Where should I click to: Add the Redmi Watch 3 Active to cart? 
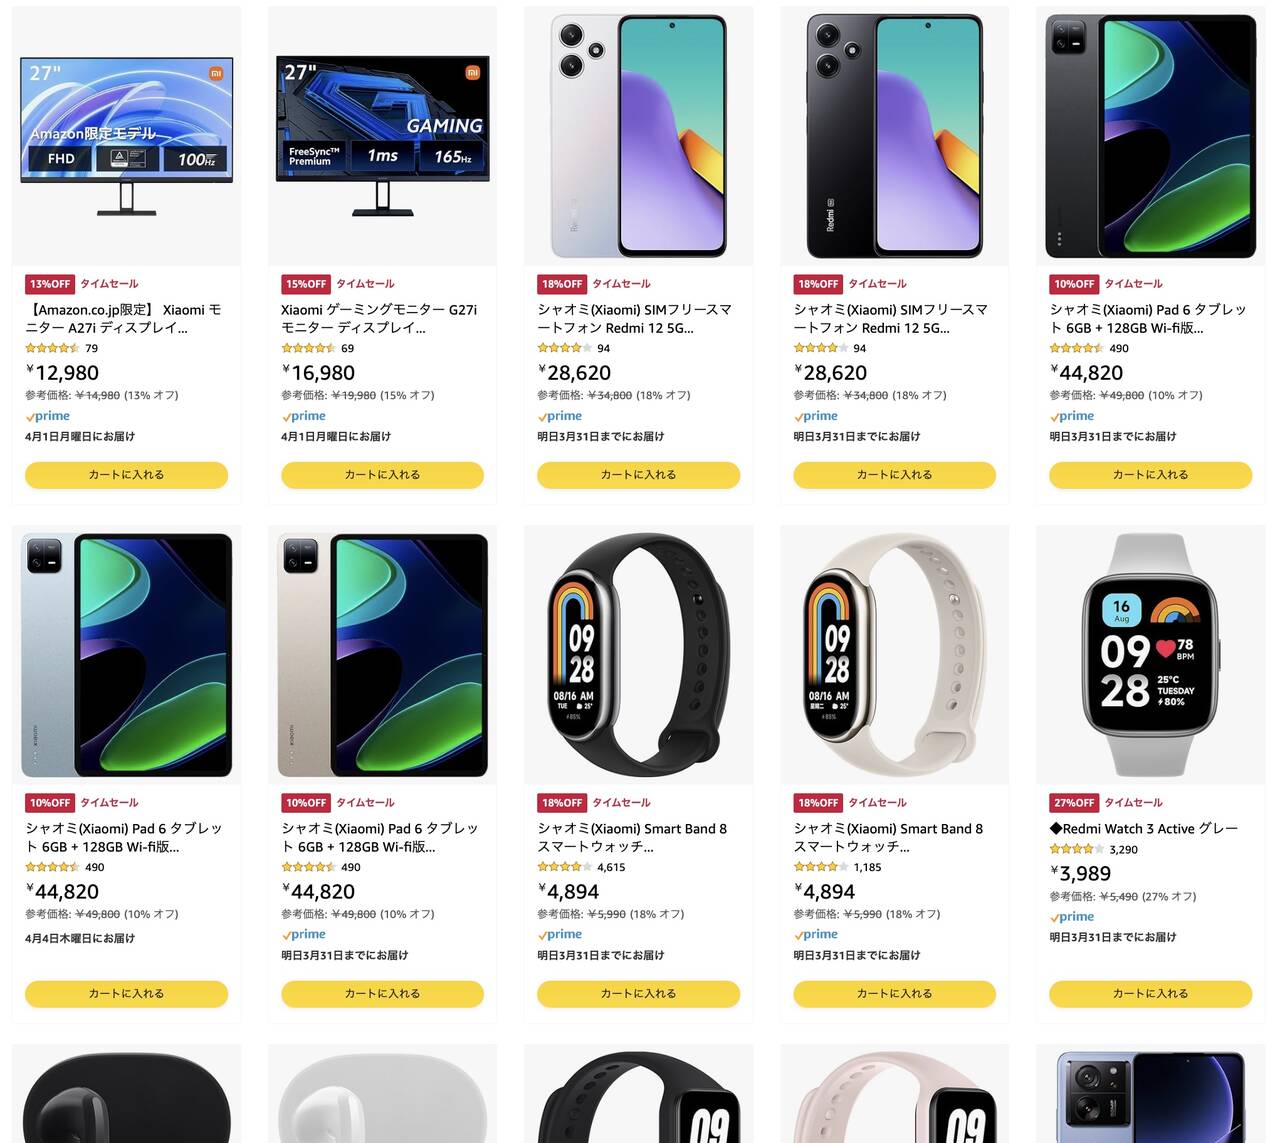[x=1150, y=994]
